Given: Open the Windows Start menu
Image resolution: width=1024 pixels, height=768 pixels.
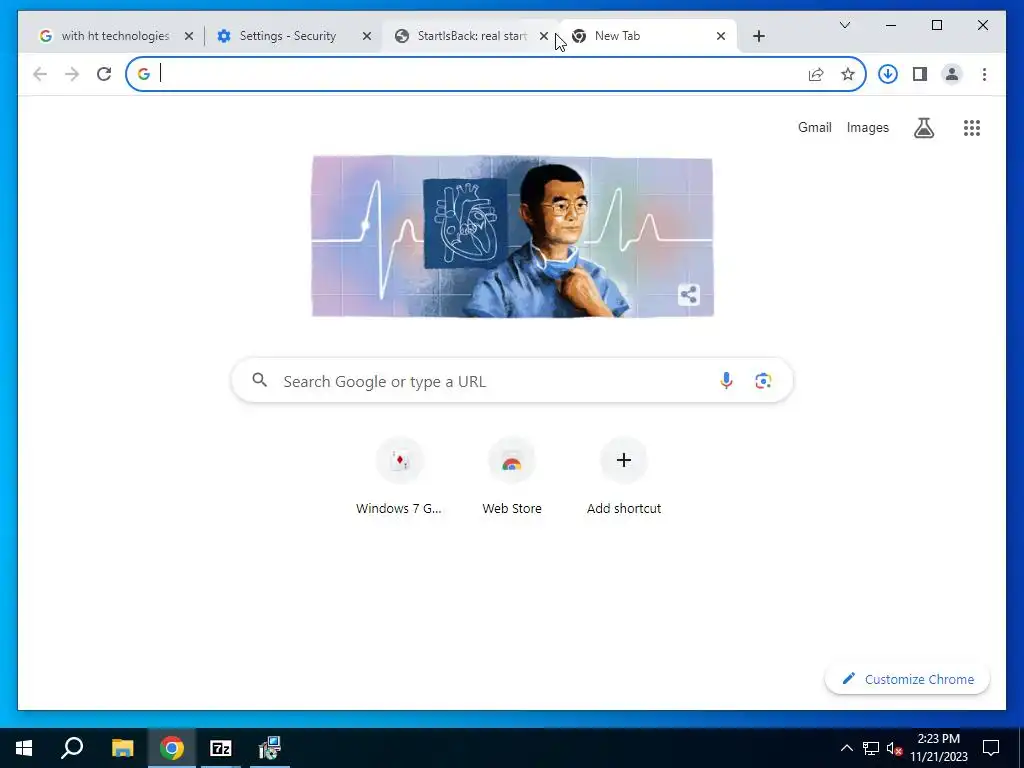Looking at the screenshot, I should point(24,748).
